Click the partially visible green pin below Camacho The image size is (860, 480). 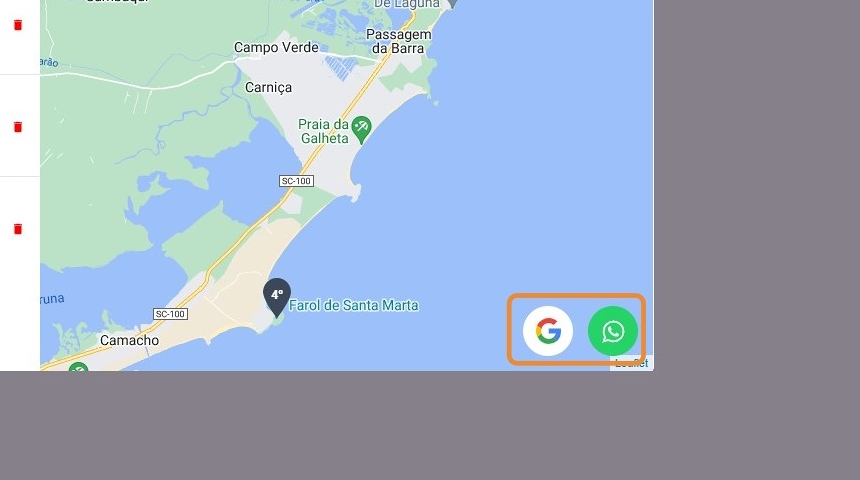(x=78, y=366)
